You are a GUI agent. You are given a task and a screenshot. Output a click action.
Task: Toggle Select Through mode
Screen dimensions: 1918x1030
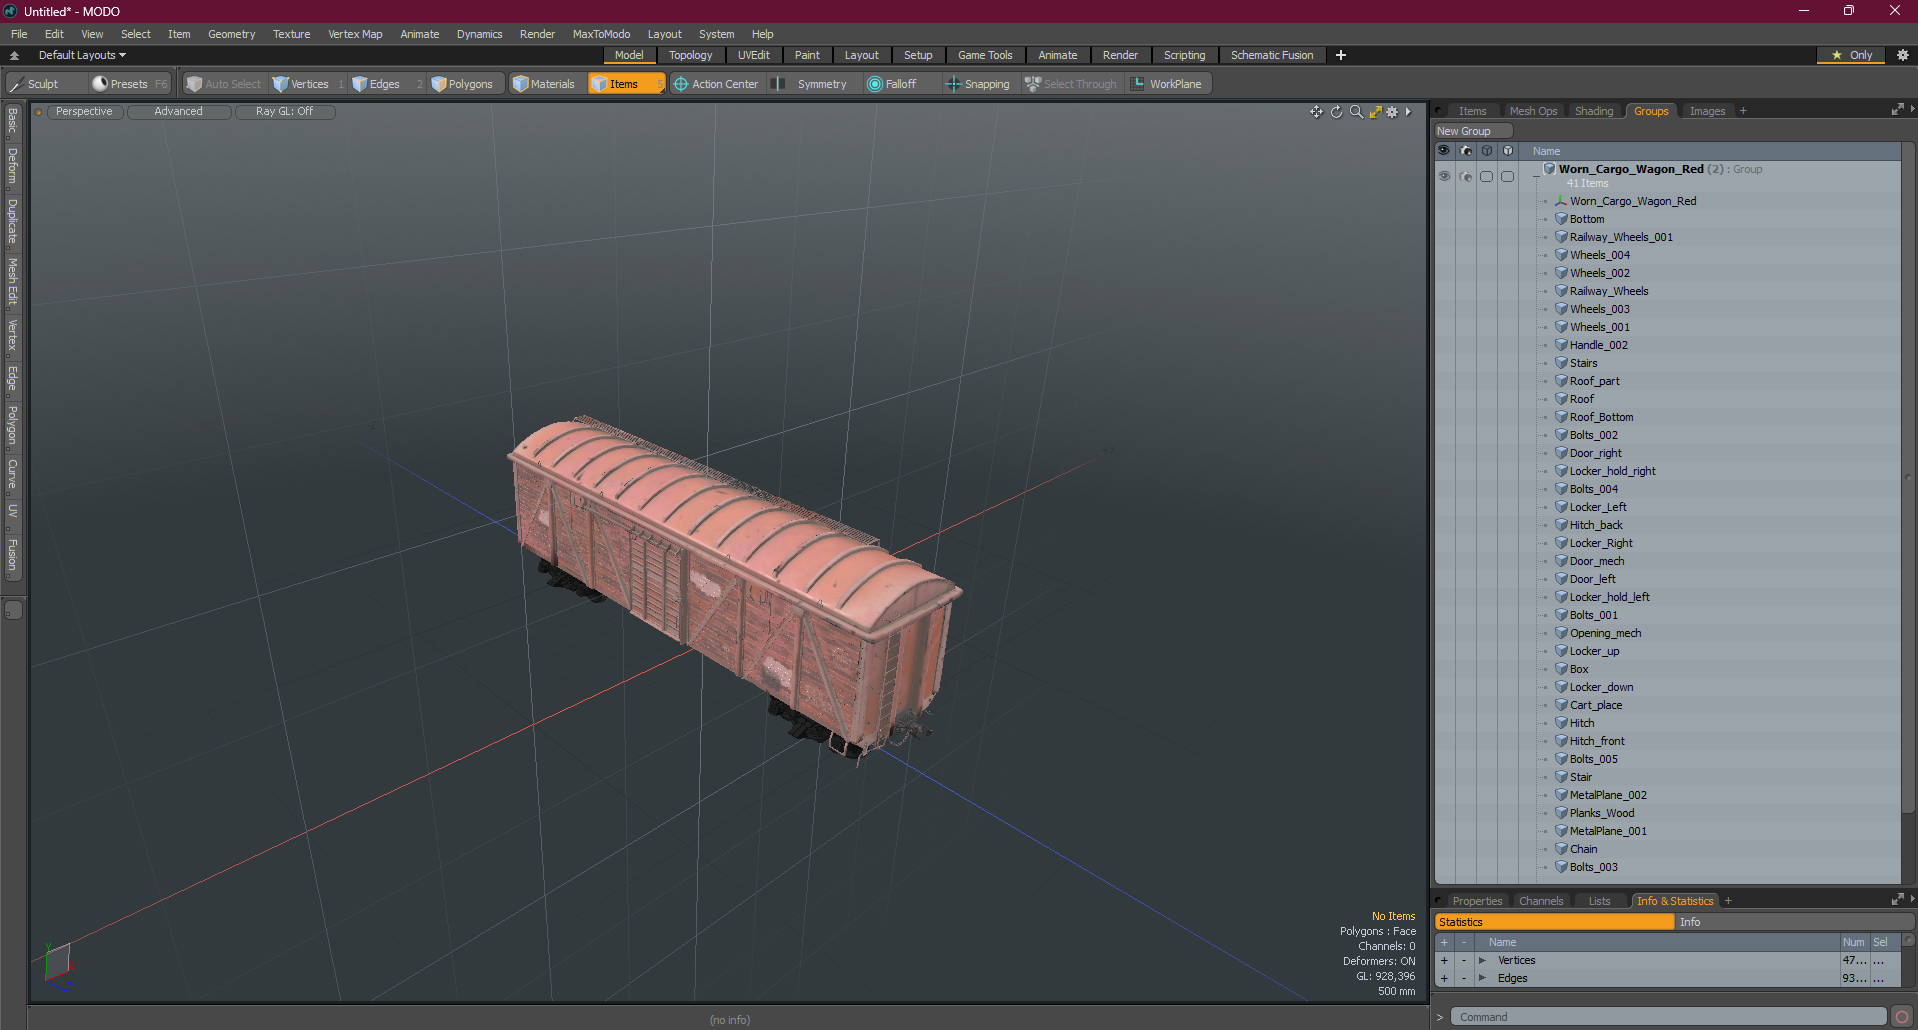point(1070,84)
